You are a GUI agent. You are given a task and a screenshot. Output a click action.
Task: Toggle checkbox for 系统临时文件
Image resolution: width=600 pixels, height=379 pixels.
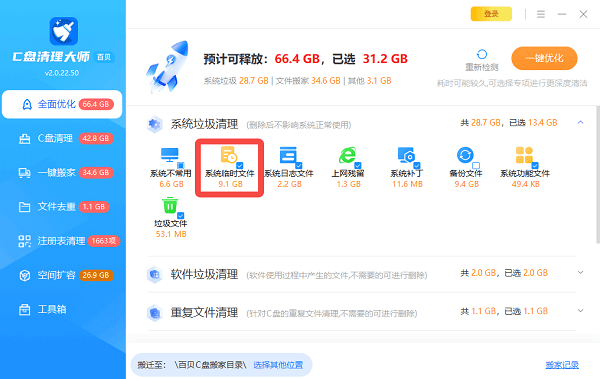pos(240,165)
